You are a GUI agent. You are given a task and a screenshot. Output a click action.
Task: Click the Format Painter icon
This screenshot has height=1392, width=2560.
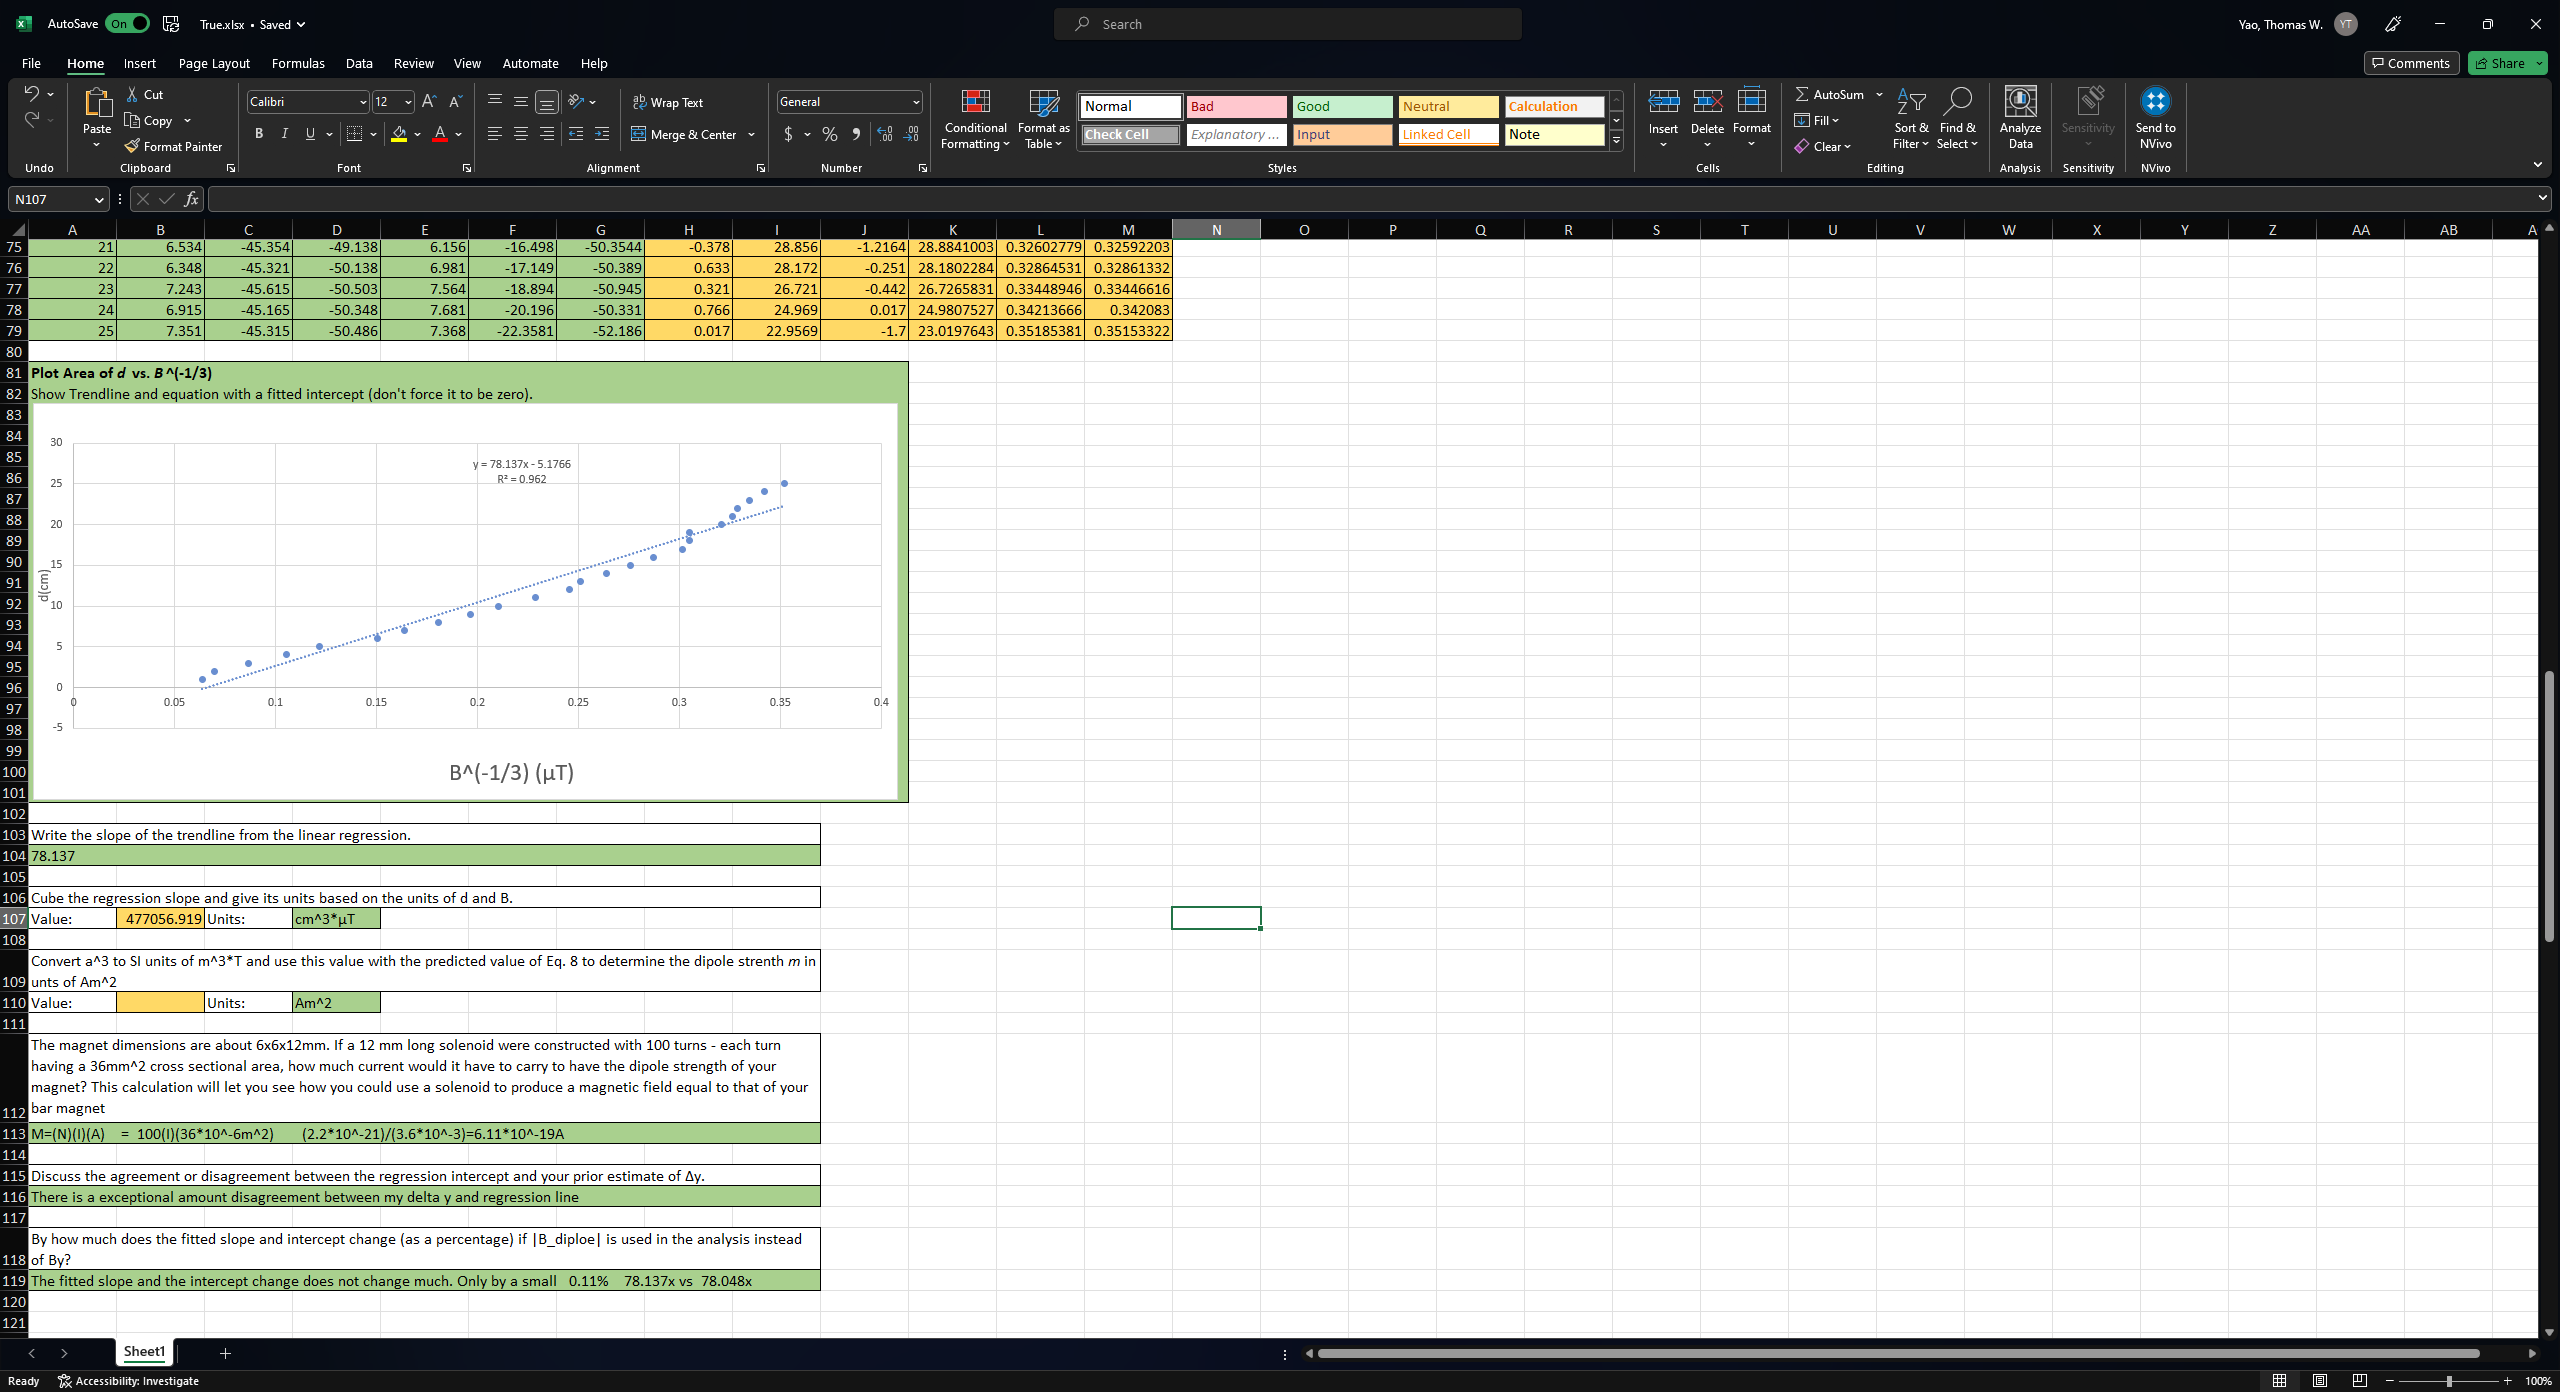pos(132,146)
